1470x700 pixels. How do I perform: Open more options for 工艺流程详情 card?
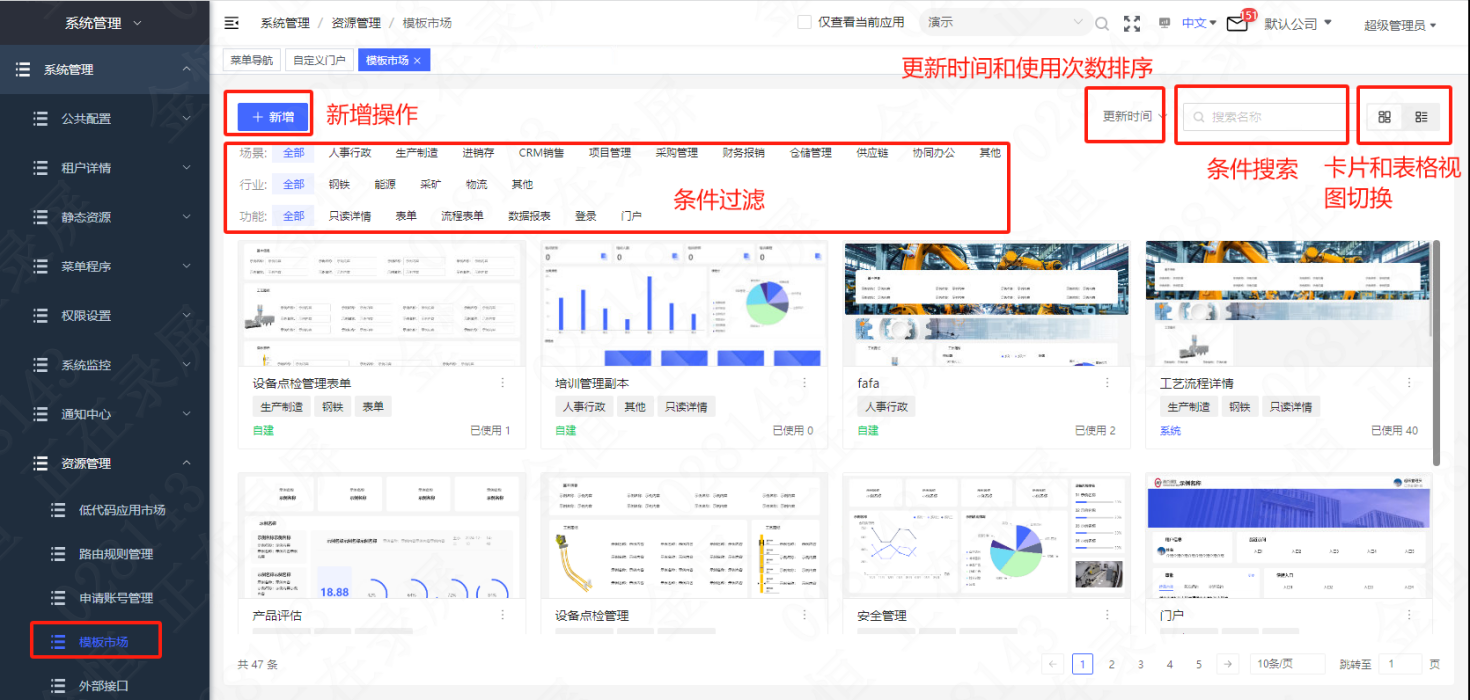pyautogui.click(x=1409, y=383)
